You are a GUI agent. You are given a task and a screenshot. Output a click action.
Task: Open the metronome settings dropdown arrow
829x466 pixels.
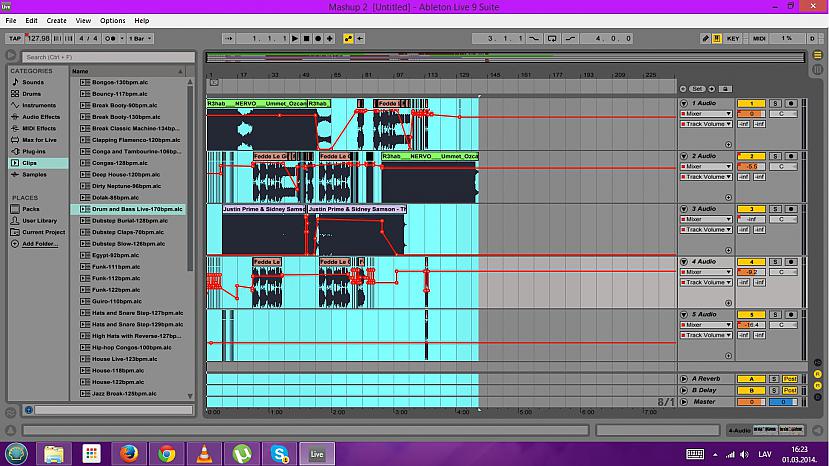[x=122, y=39]
